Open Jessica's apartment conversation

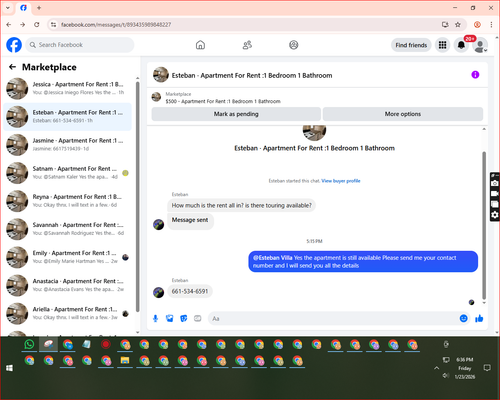pyautogui.click(x=68, y=88)
